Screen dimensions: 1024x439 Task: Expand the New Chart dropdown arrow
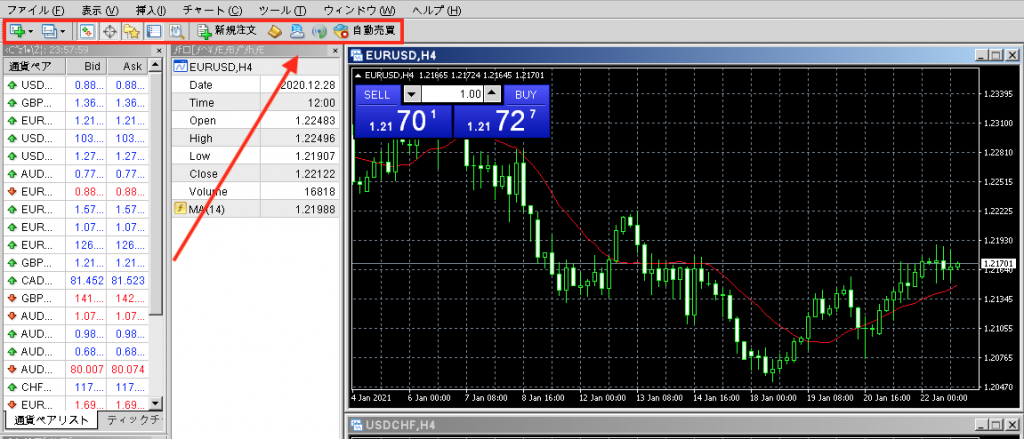coord(31,31)
